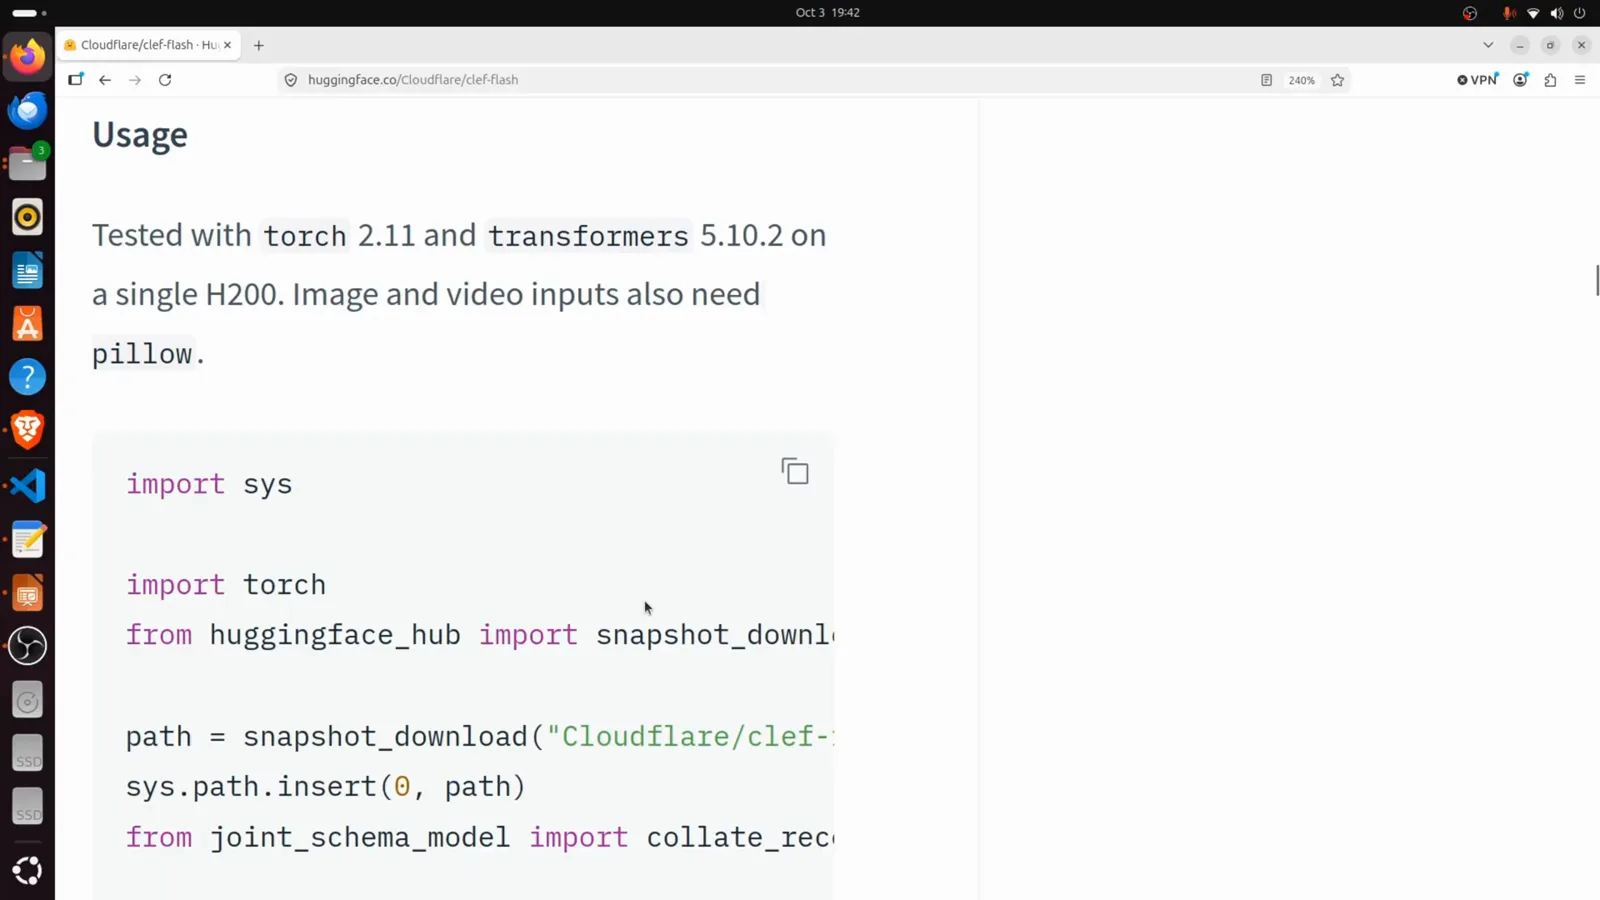Reload the current page
The width and height of the screenshot is (1600, 900).
(165, 80)
